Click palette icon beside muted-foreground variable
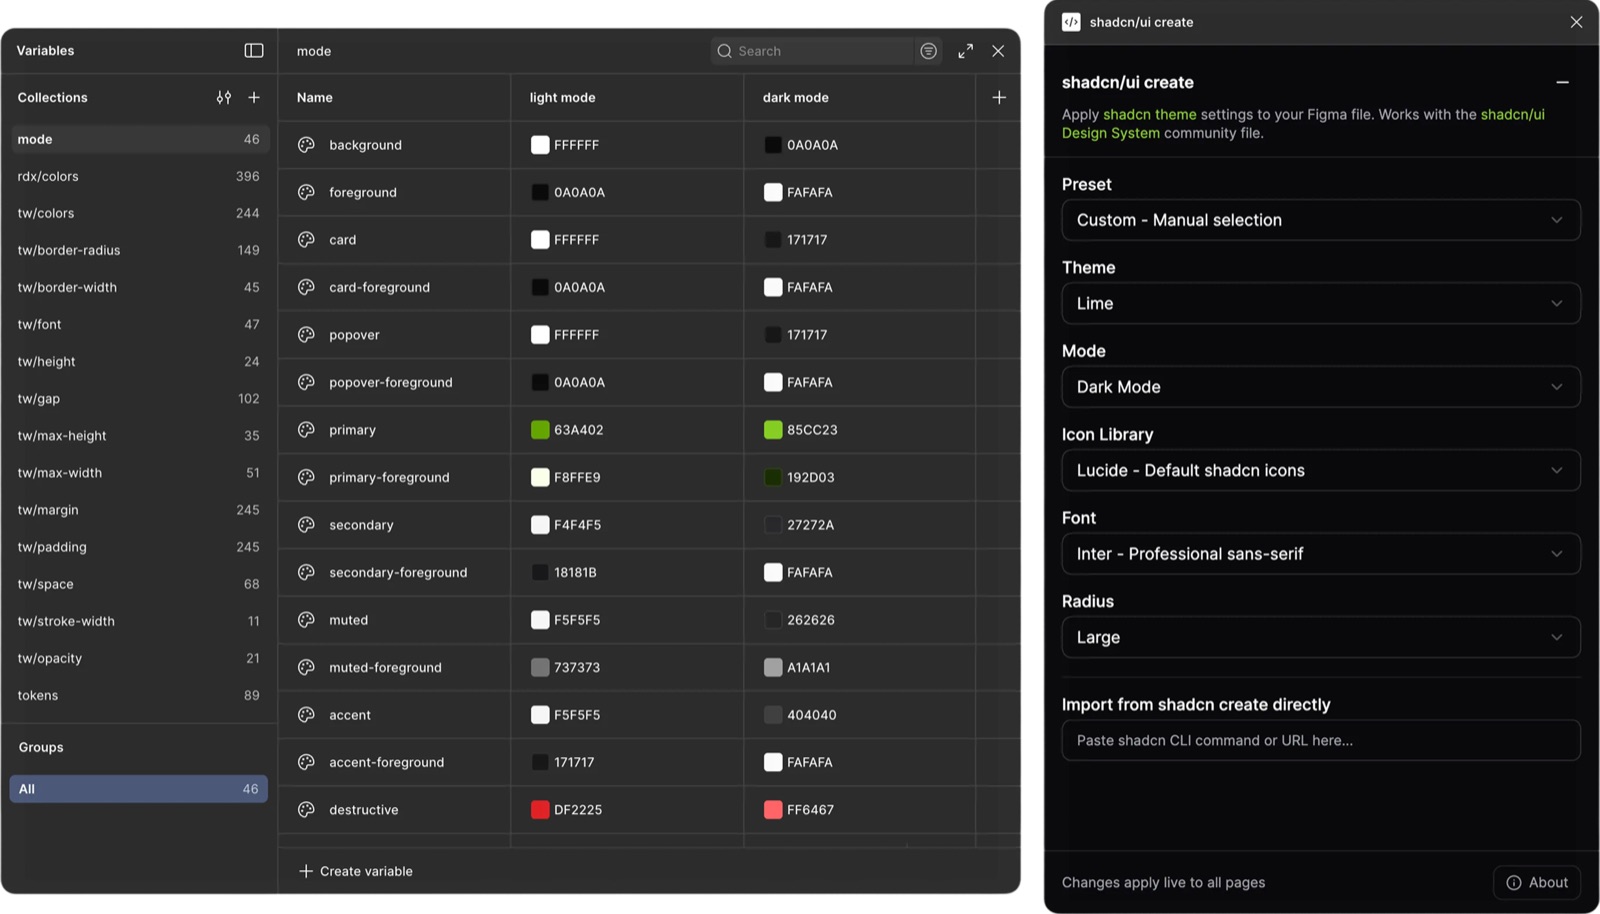The image size is (1600, 914). click(306, 667)
